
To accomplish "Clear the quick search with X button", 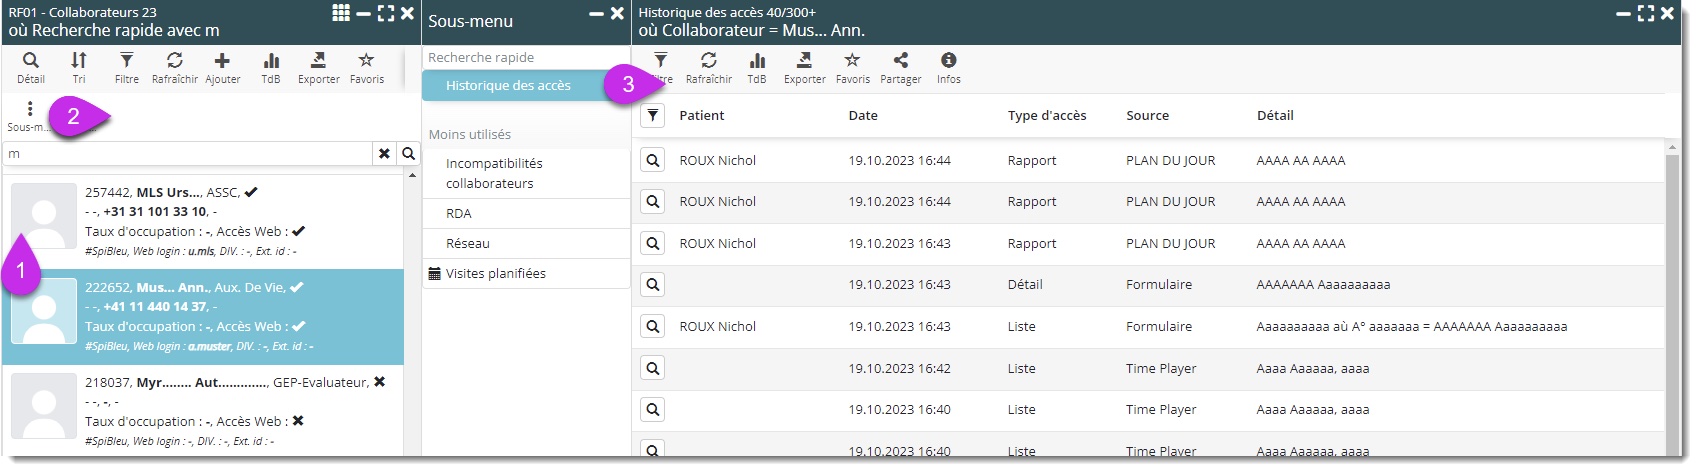I will tap(384, 153).
